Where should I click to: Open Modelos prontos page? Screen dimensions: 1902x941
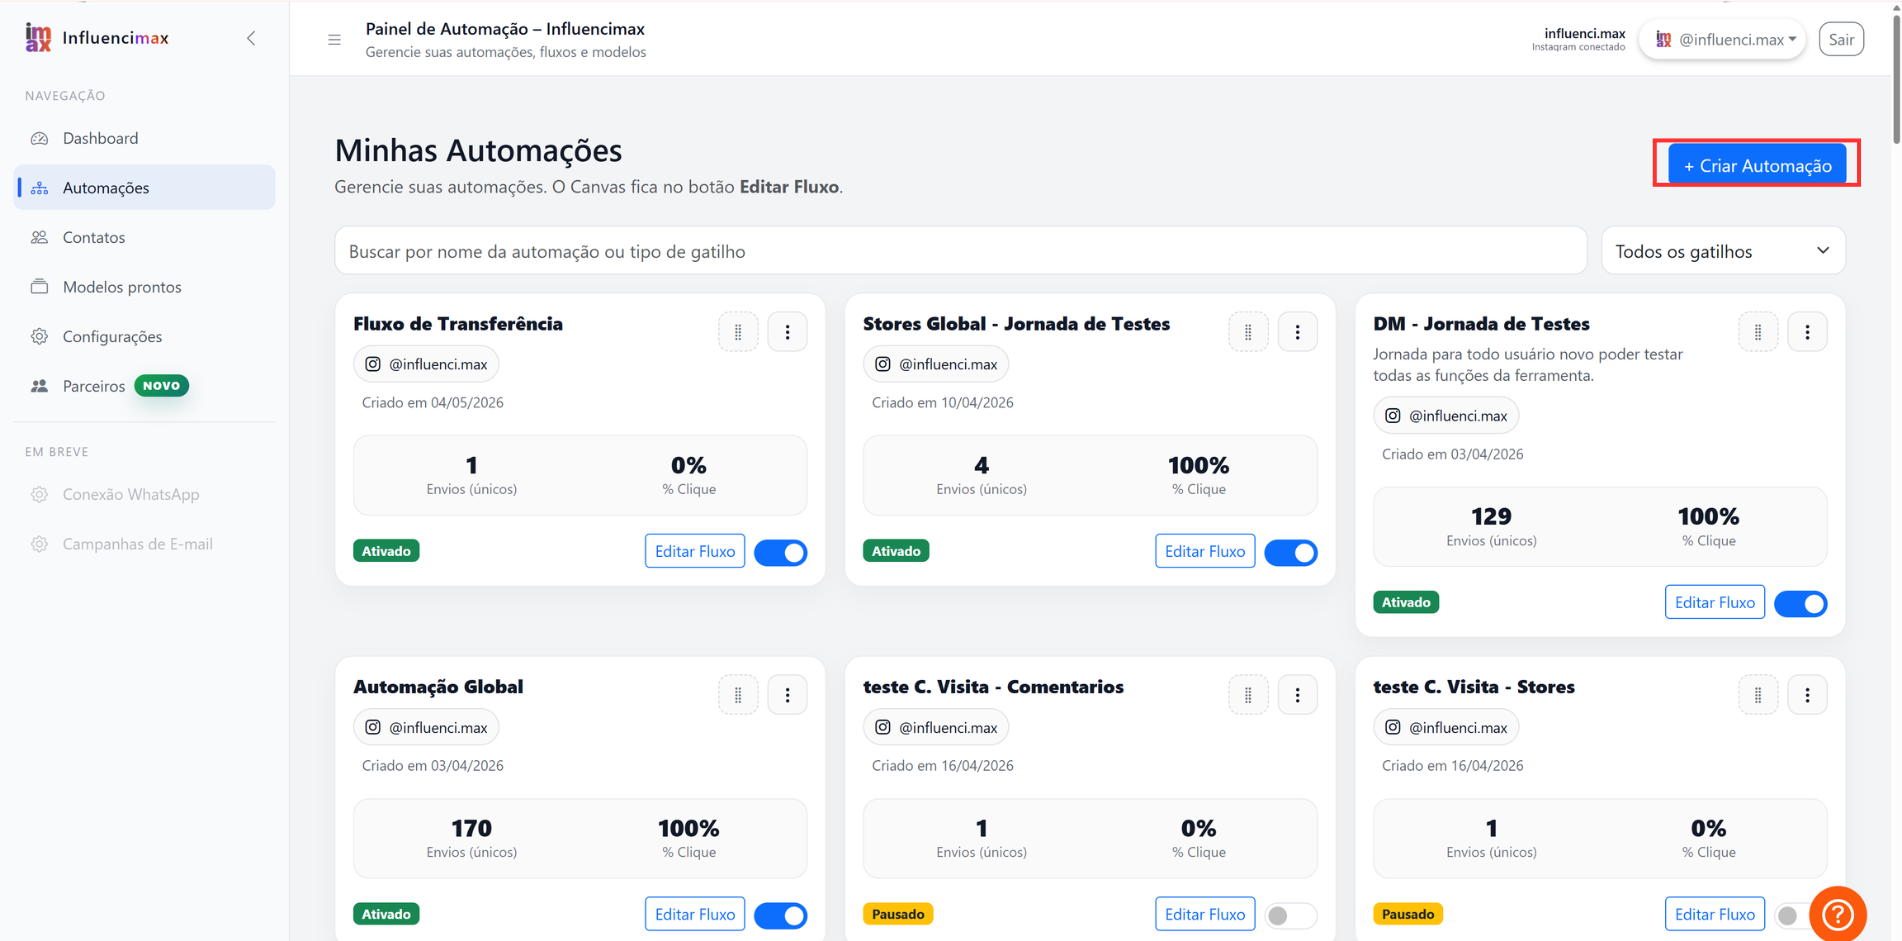144,287
